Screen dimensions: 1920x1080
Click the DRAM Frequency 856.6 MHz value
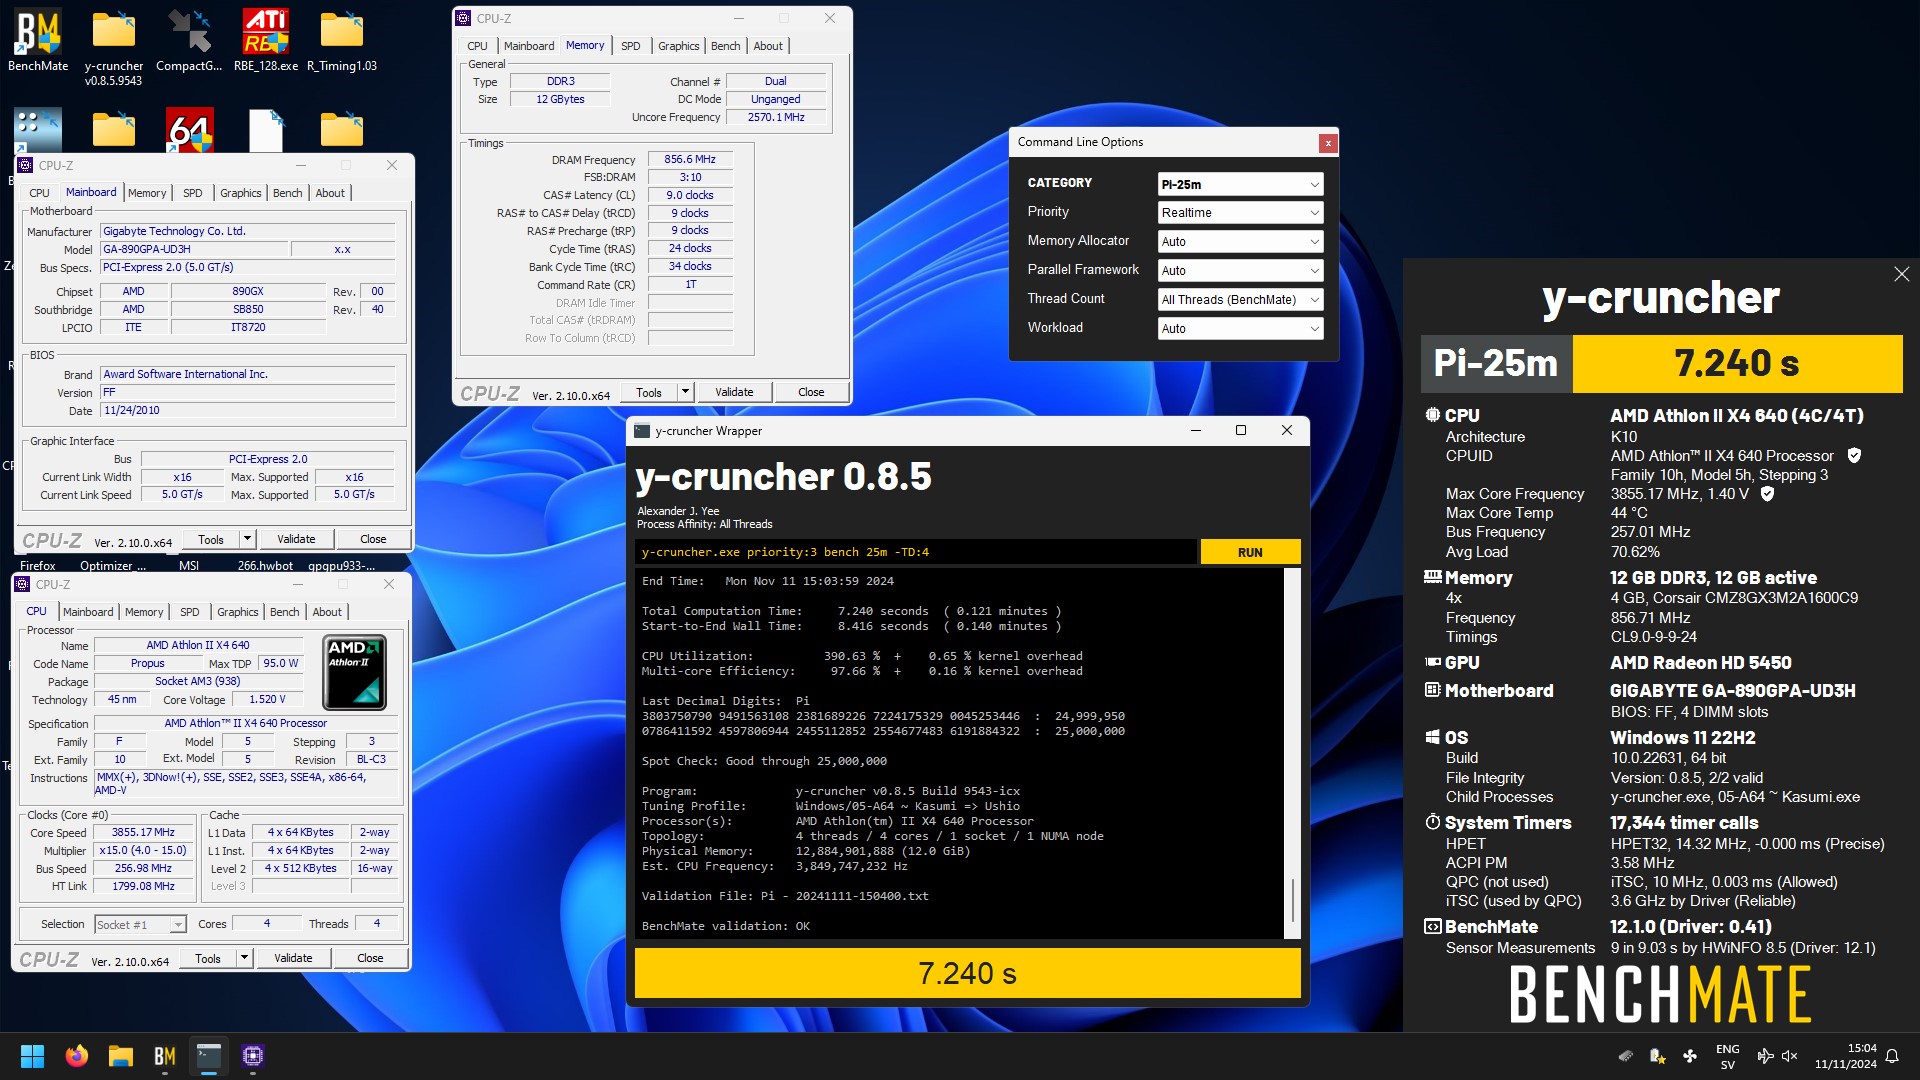pos(690,159)
